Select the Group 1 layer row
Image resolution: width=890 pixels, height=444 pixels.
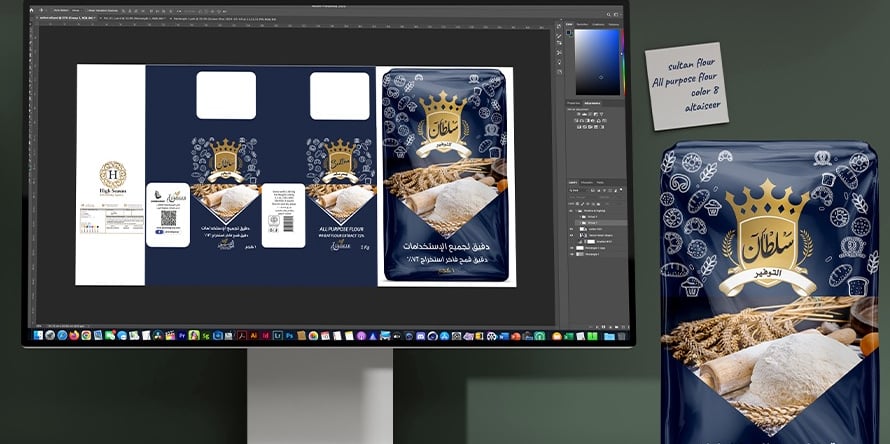point(601,223)
